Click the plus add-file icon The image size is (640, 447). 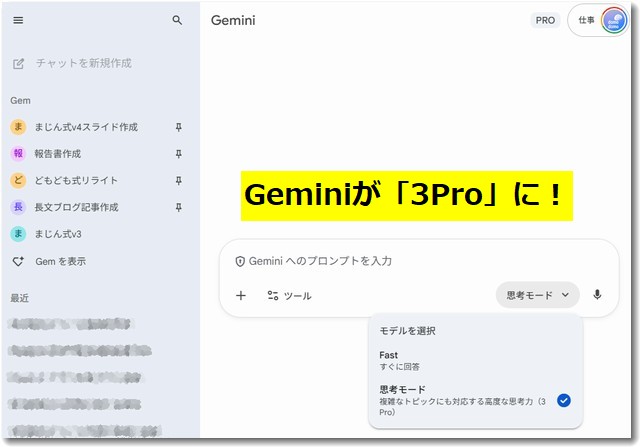[x=241, y=296]
